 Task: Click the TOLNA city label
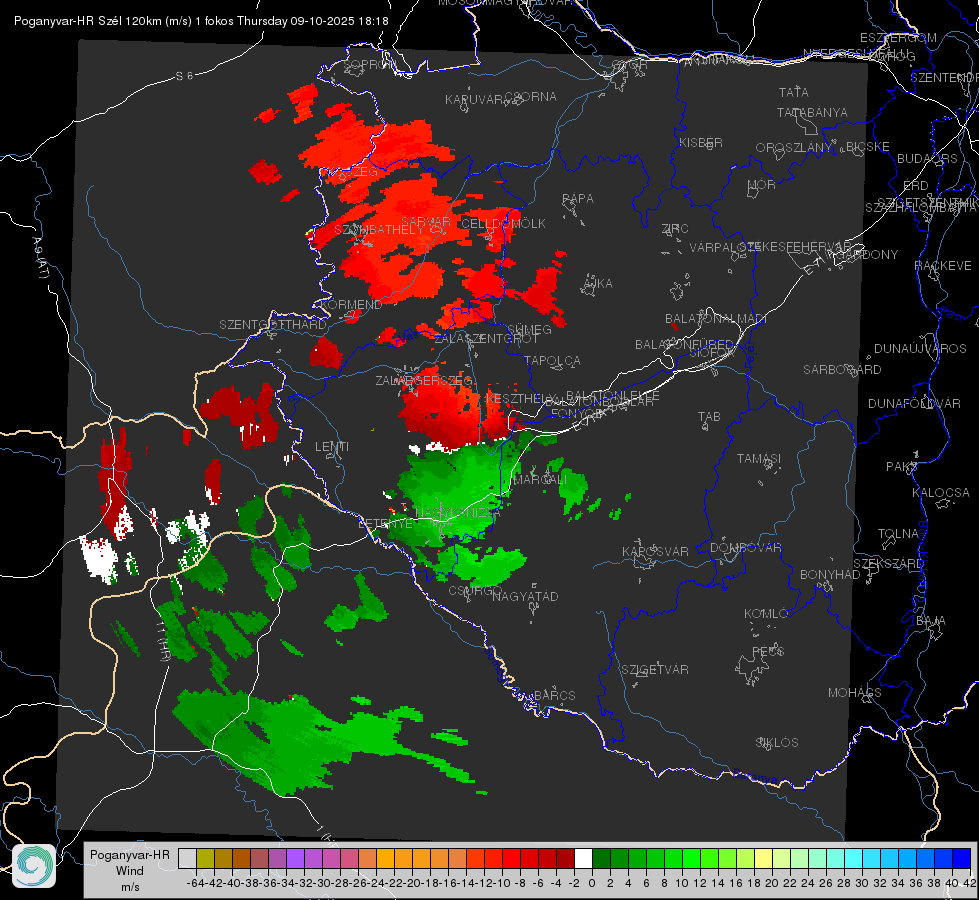[x=898, y=533]
